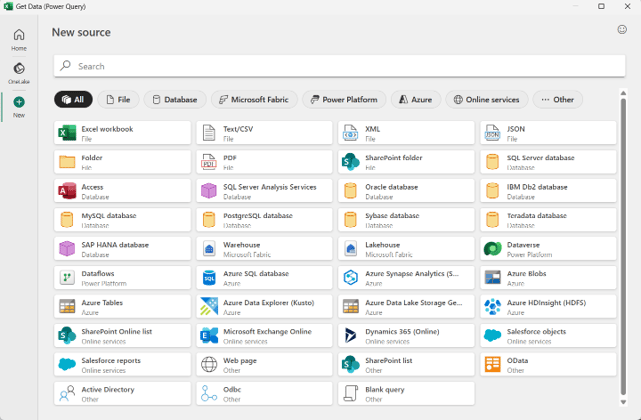Select the Dataflows icon

tap(67, 278)
